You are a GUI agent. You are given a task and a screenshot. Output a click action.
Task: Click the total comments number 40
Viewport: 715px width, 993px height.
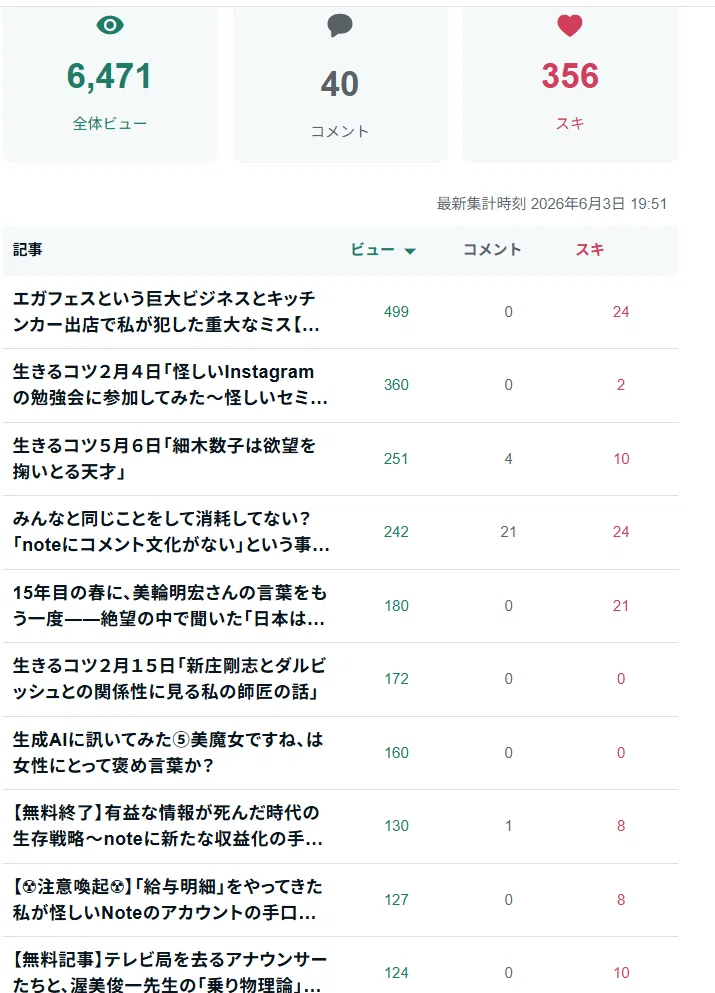340,84
